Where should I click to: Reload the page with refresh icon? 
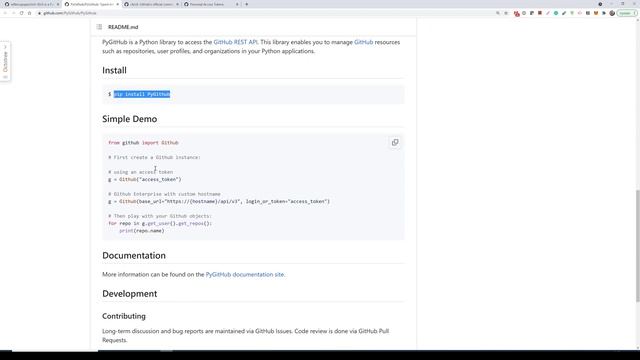[x=21, y=13]
